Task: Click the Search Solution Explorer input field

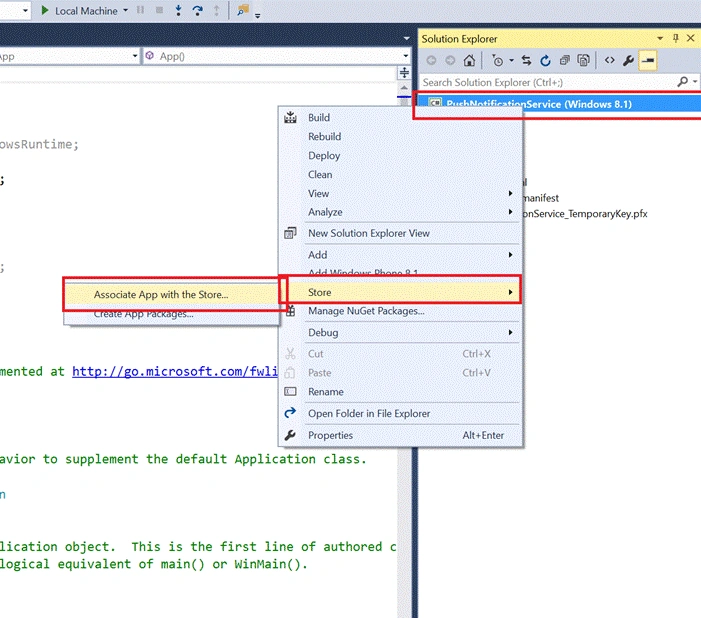Action: pyautogui.click(x=548, y=82)
